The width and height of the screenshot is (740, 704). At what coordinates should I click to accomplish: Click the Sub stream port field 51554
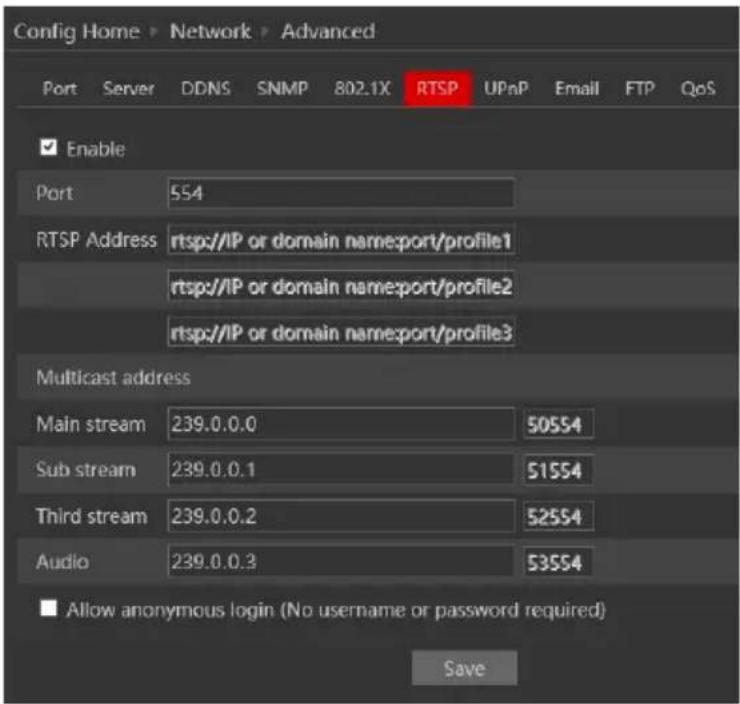pyautogui.click(x=558, y=470)
